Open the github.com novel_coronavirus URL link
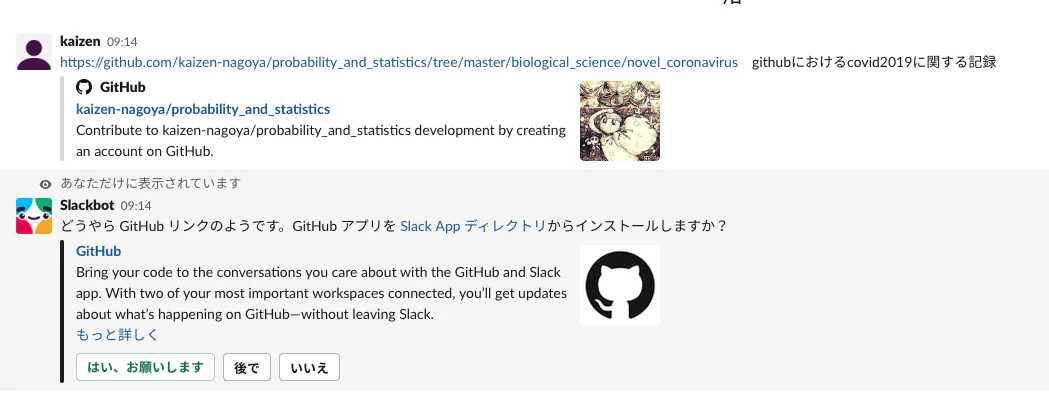The height and width of the screenshot is (396, 1049). (399, 62)
